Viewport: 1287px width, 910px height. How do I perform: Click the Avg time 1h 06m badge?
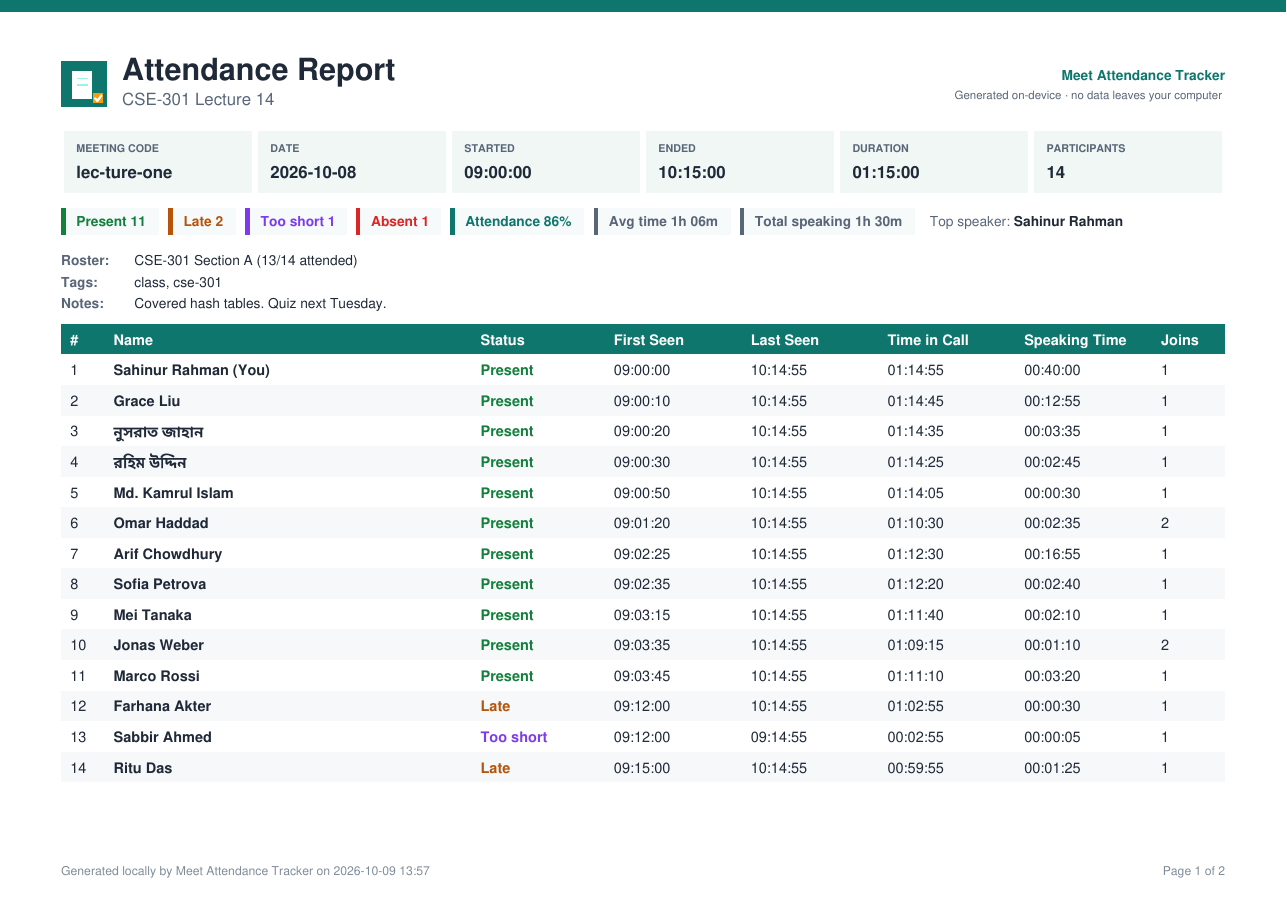662,221
